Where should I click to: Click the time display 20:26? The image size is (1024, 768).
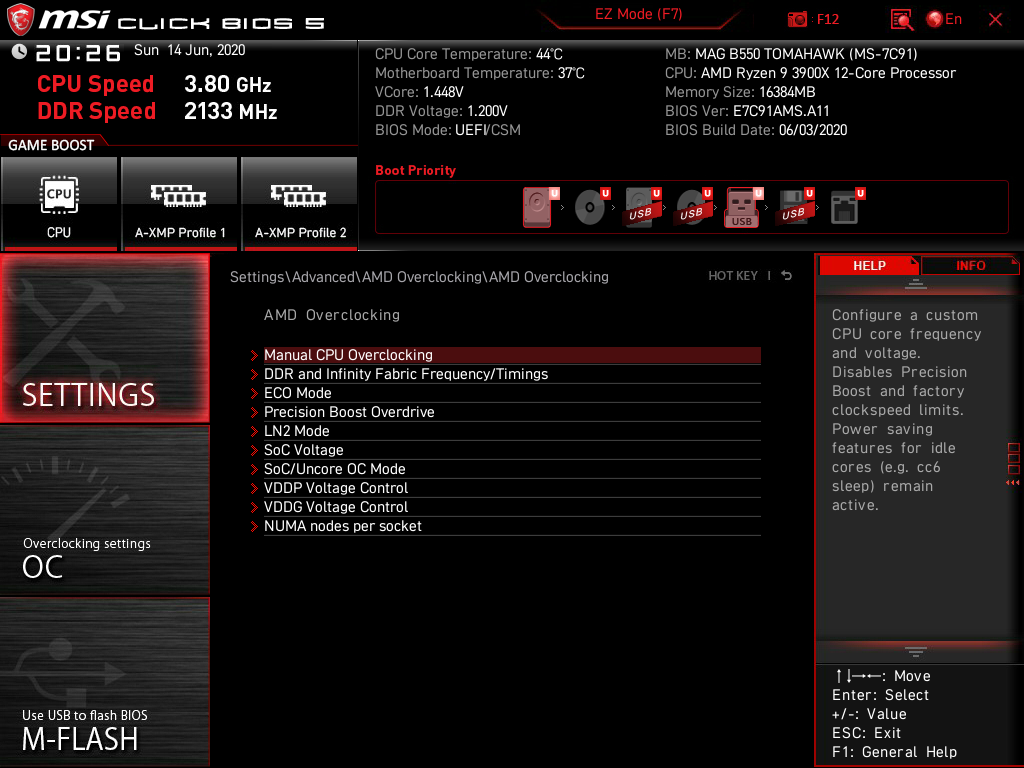click(78, 53)
